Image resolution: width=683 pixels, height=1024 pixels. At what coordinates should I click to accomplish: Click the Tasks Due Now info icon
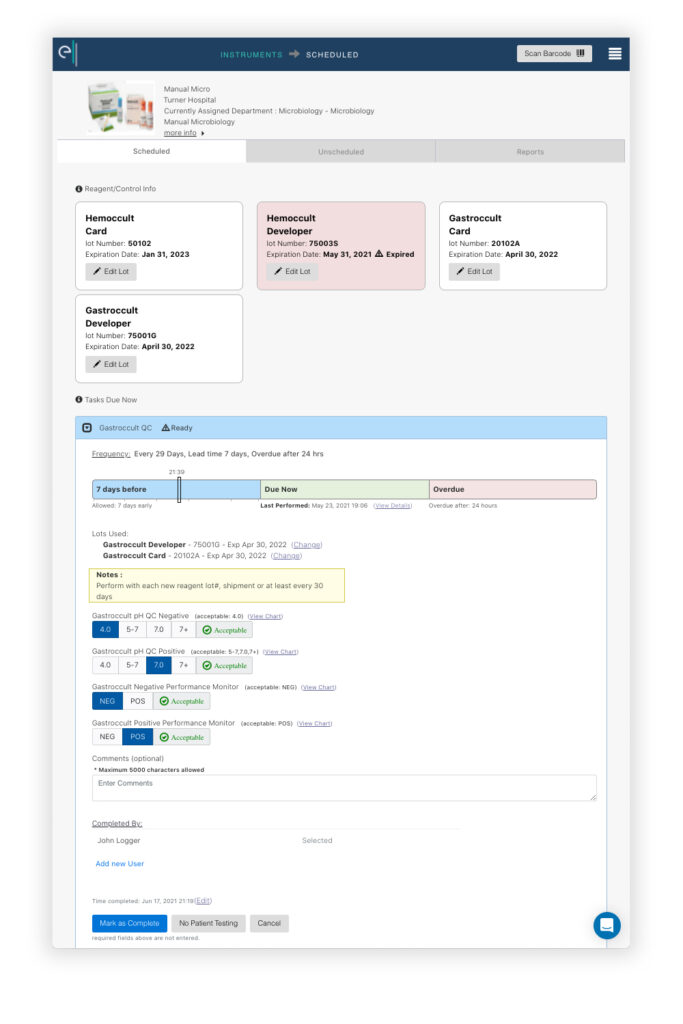coord(79,400)
